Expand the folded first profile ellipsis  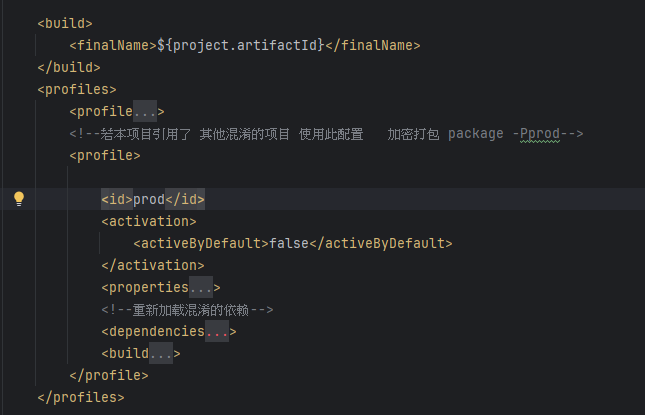pyautogui.click(x=145, y=111)
